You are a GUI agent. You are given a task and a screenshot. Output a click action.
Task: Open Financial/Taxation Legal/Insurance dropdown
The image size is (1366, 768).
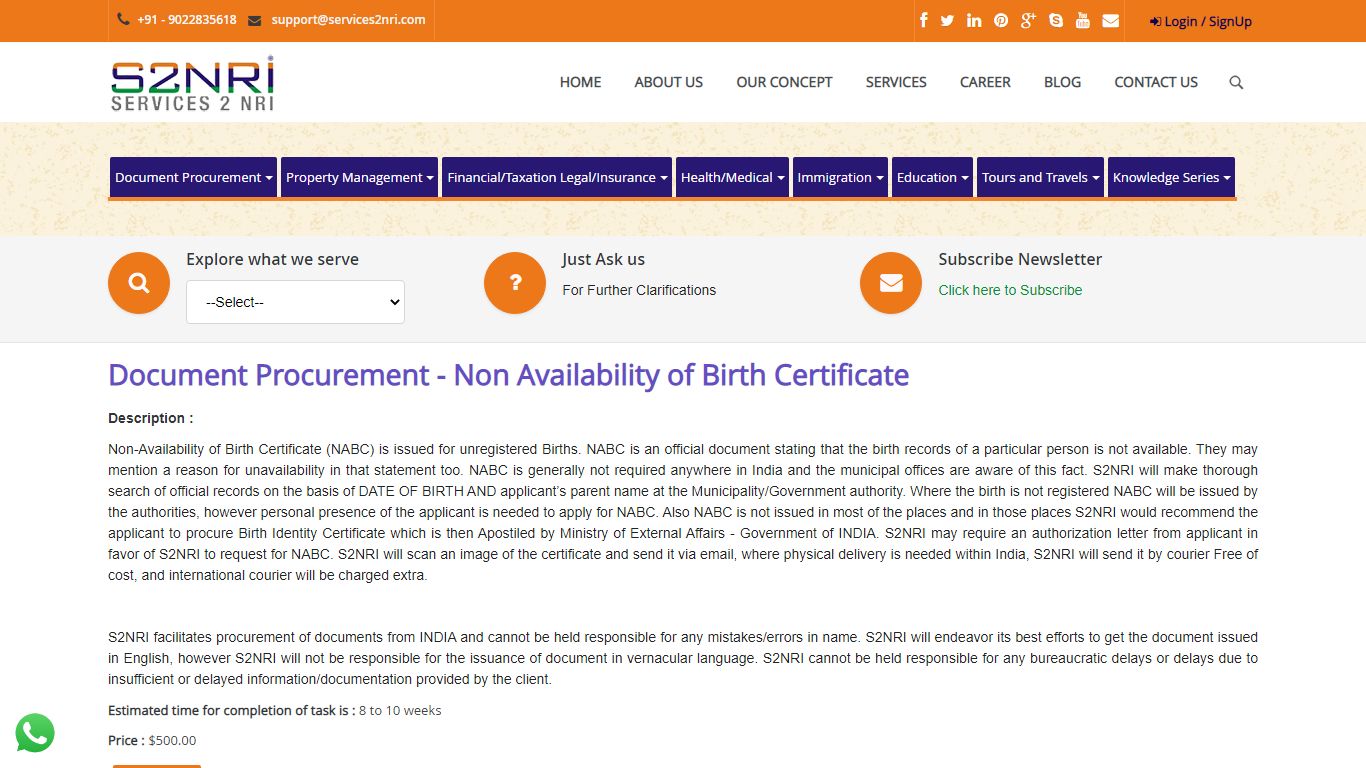(x=557, y=177)
